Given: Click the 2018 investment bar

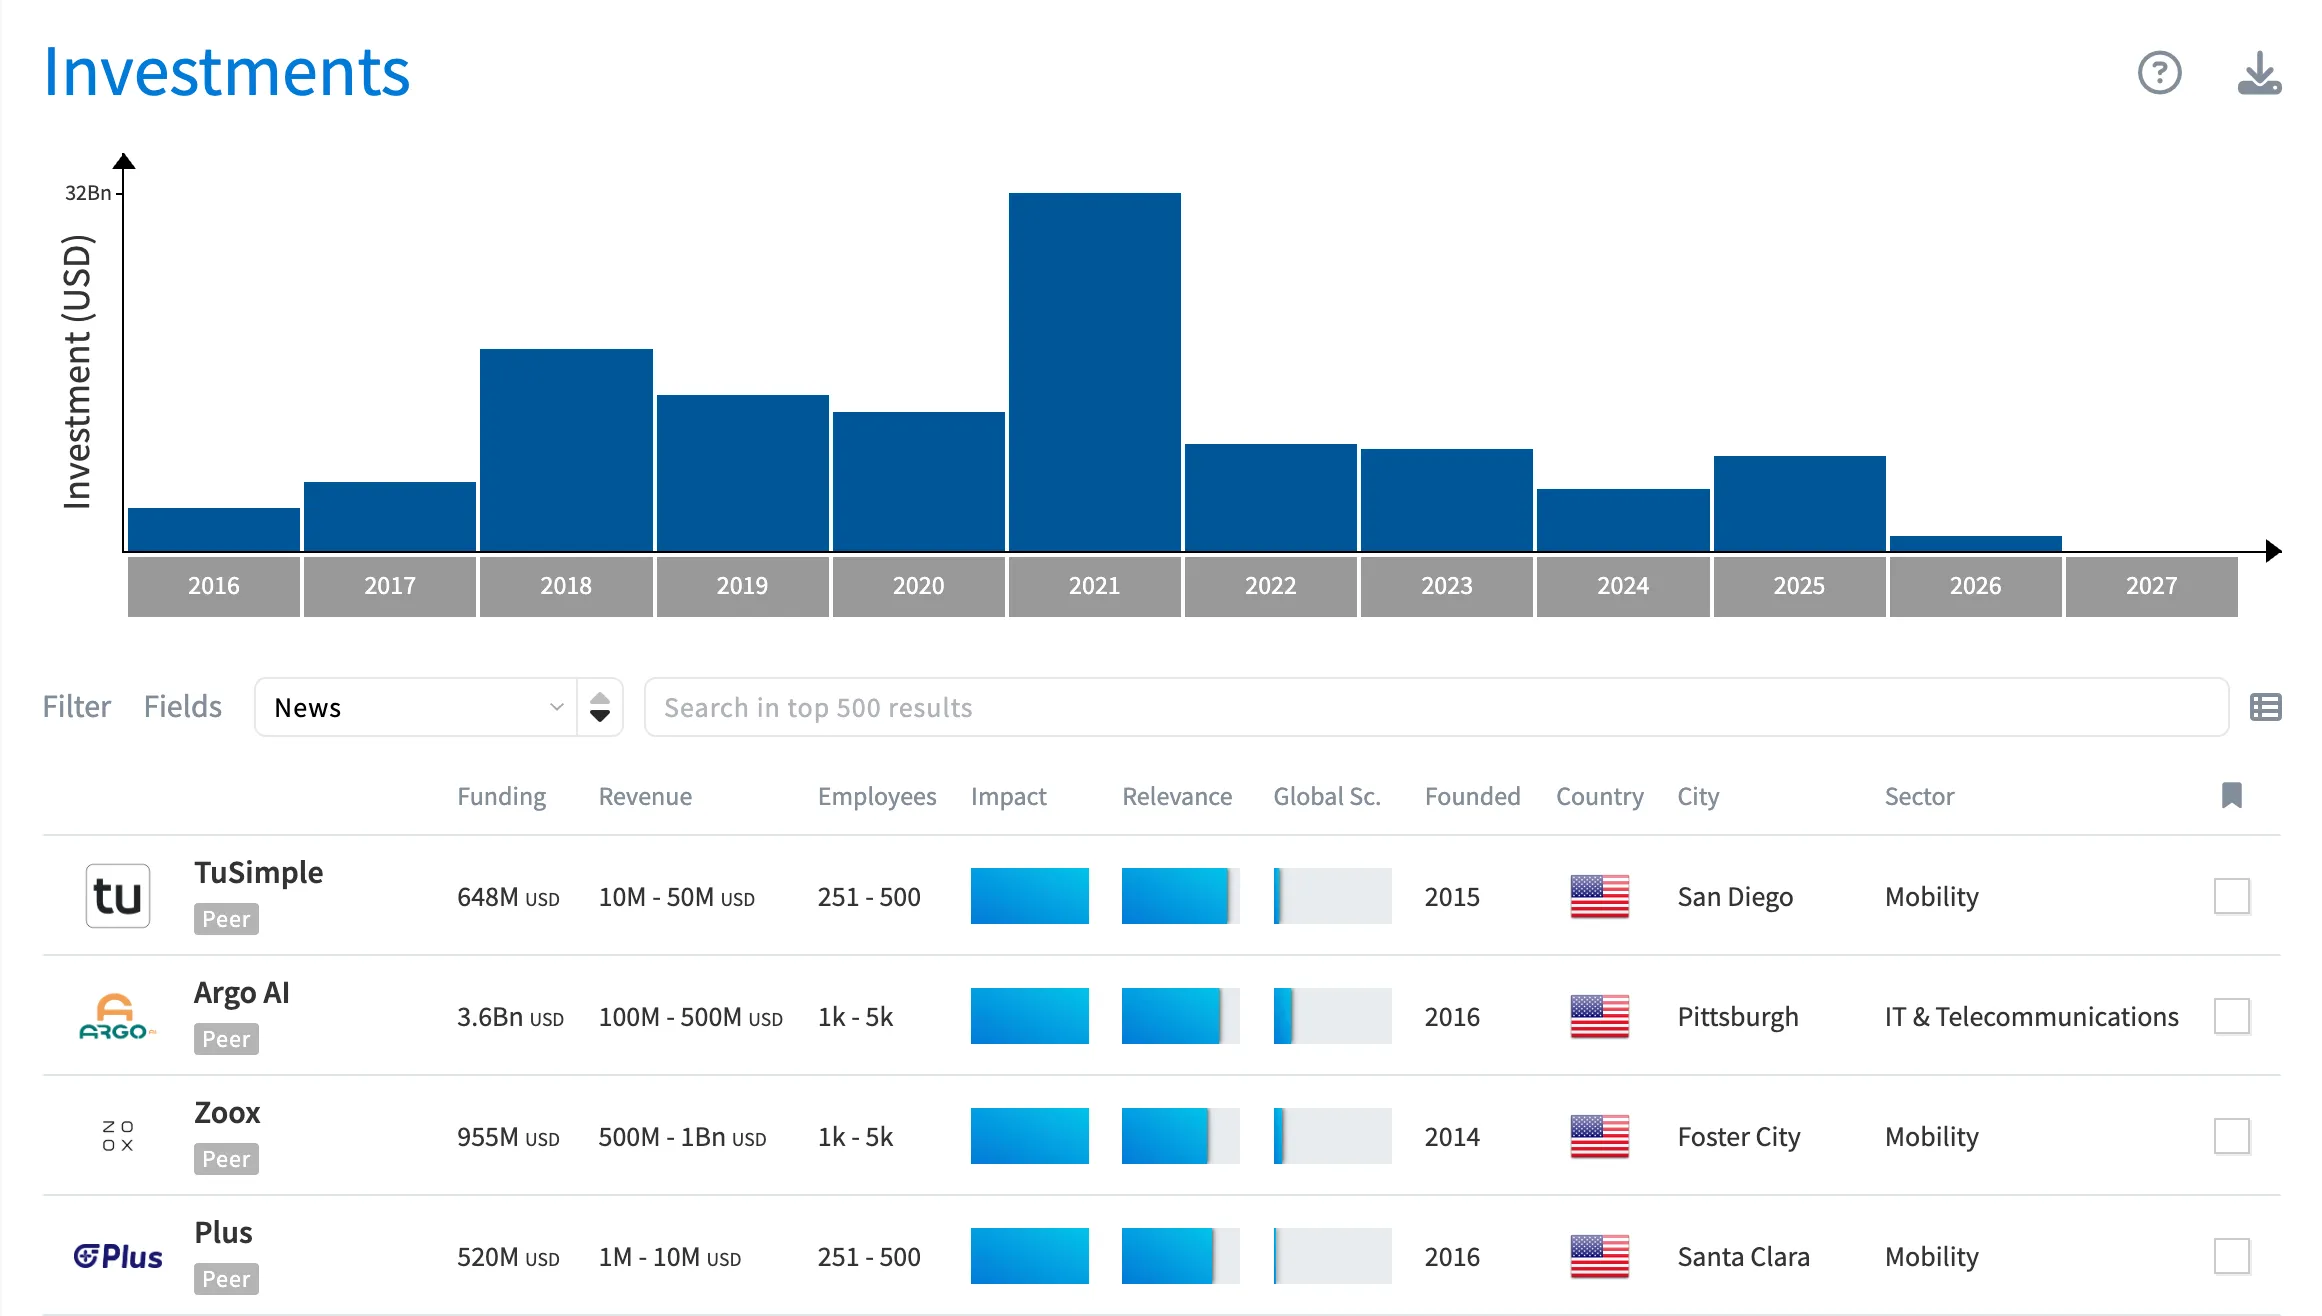Looking at the screenshot, I should tap(566, 450).
